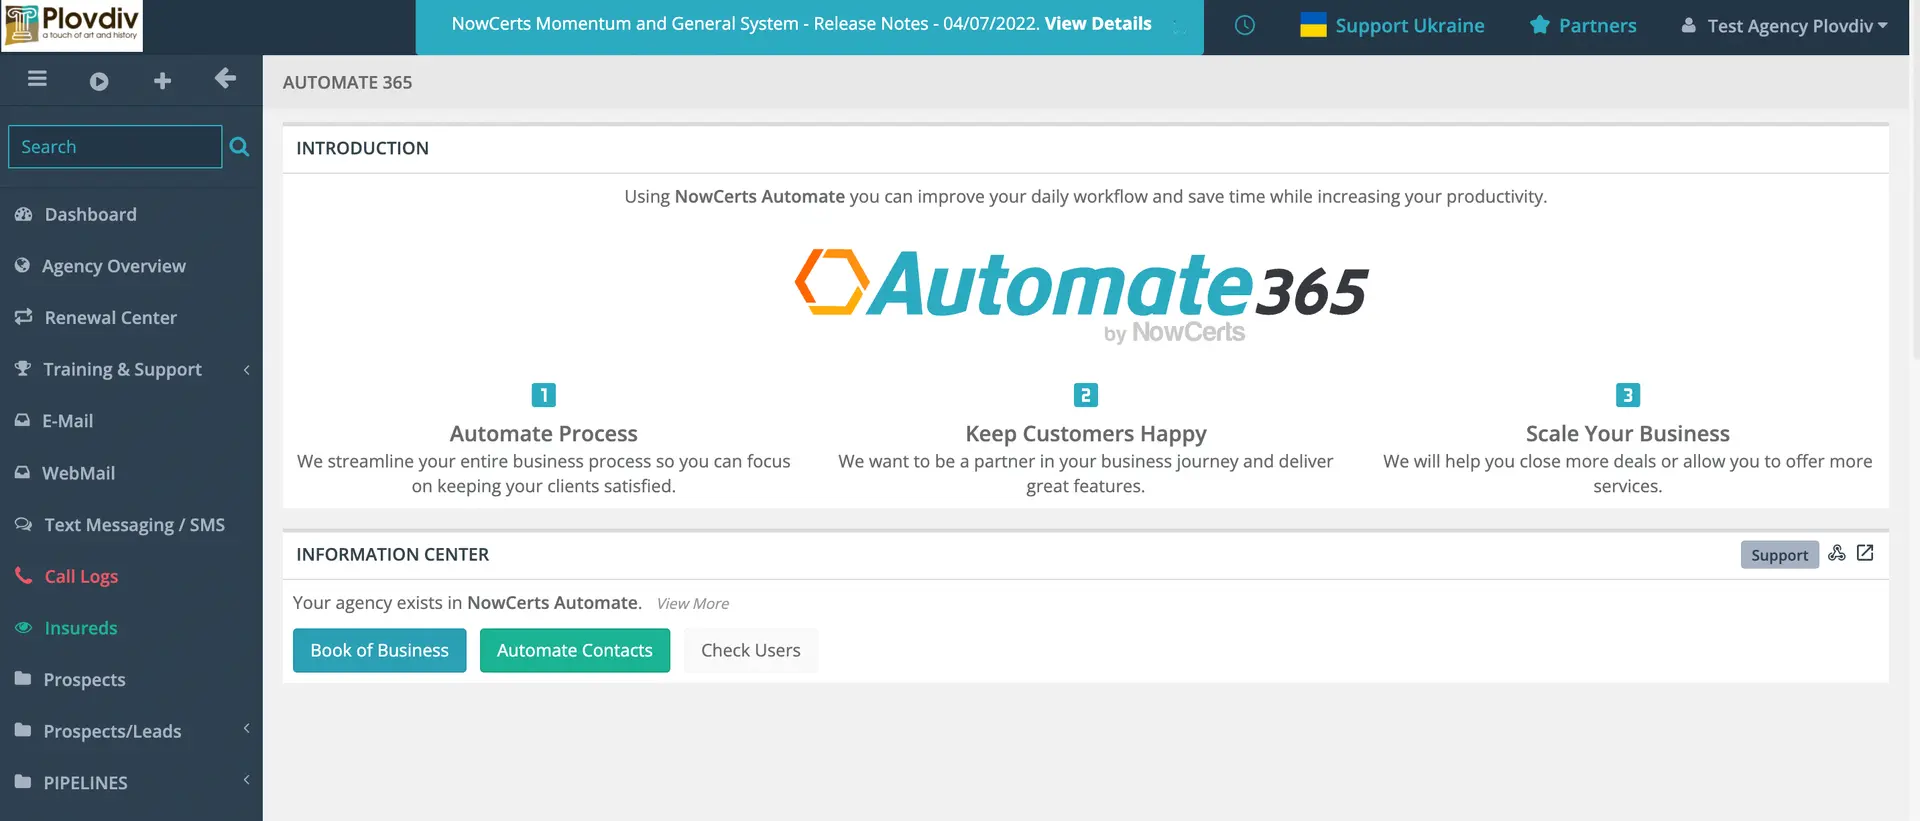Click the Text Messaging chat bubbles icon
Image resolution: width=1920 pixels, height=821 pixels.
click(x=23, y=524)
